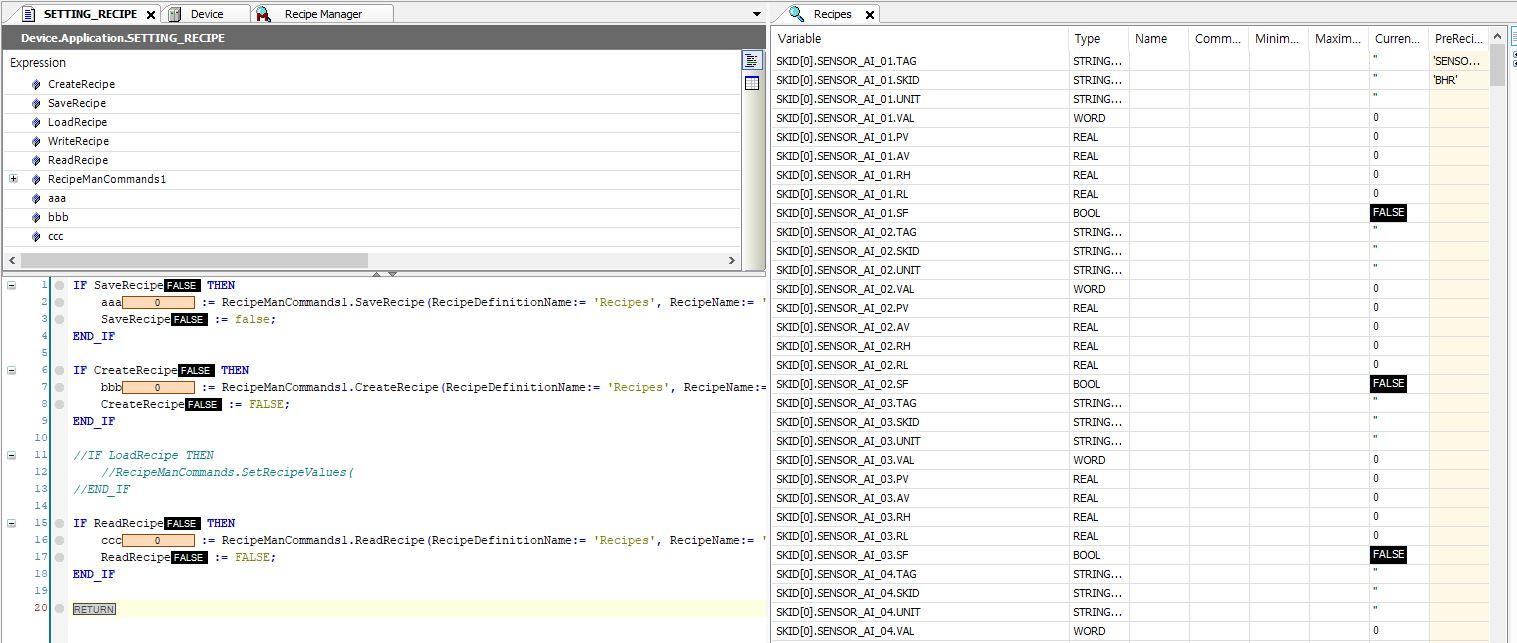Click the SETTING_RECIPE document icon
The width and height of the screenshot is (1517, 643).
click(x=30, y=14)
